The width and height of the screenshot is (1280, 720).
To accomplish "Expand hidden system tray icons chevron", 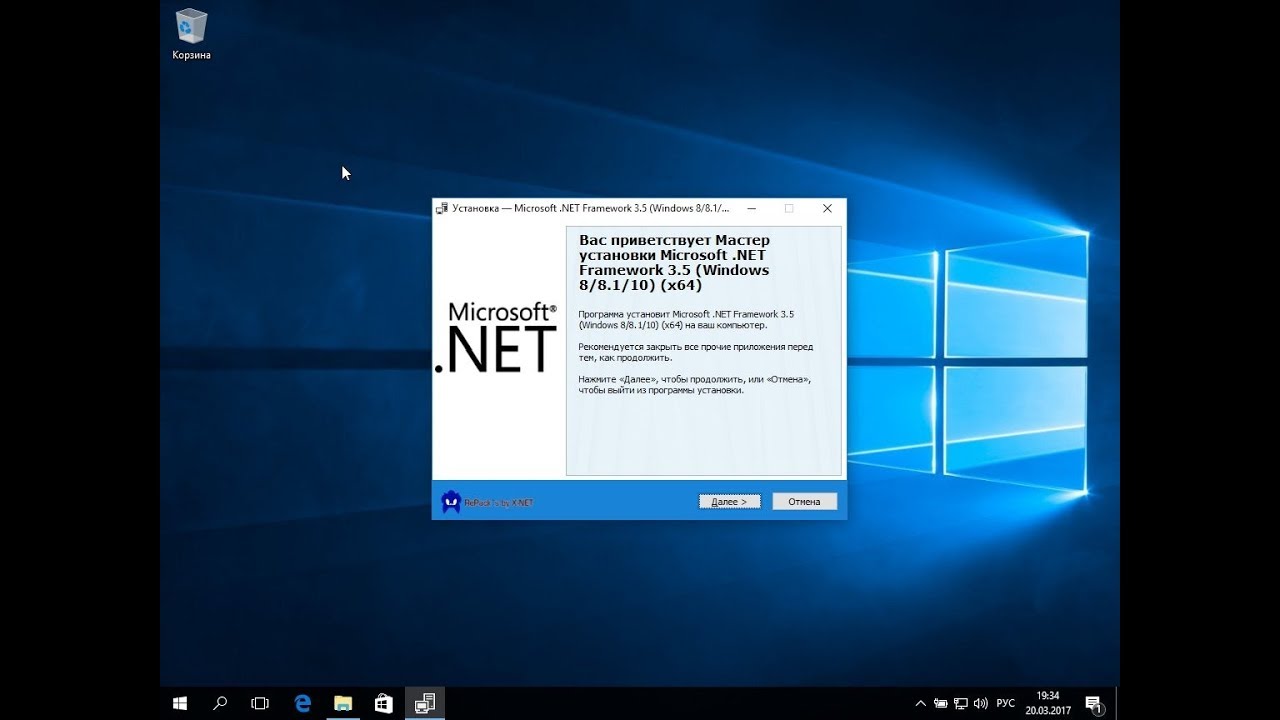I will [x=921, y=703].
